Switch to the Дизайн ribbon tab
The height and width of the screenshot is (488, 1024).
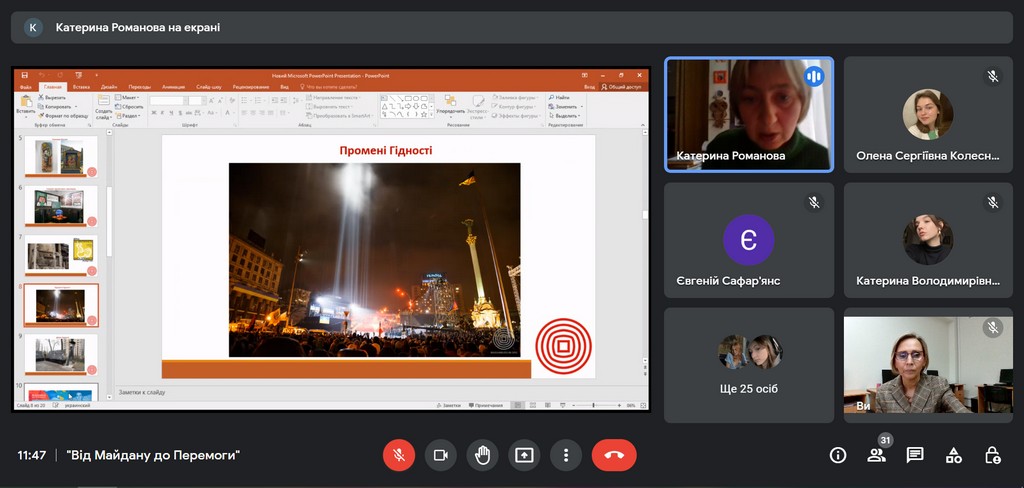click(108, 87)
